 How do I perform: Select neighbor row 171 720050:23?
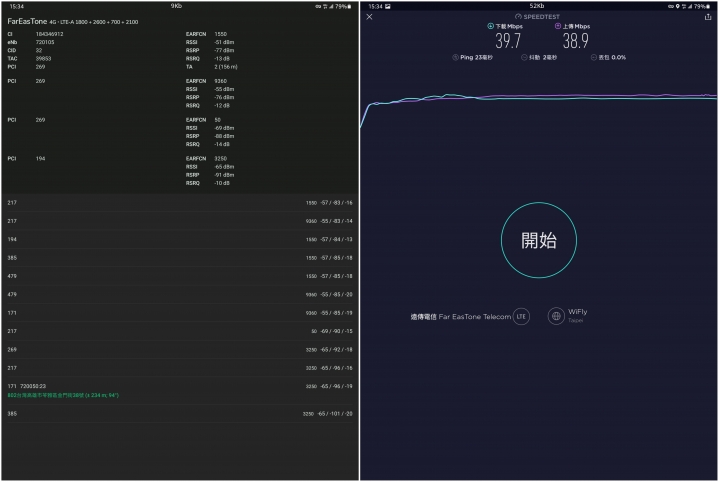click(180, 390)
